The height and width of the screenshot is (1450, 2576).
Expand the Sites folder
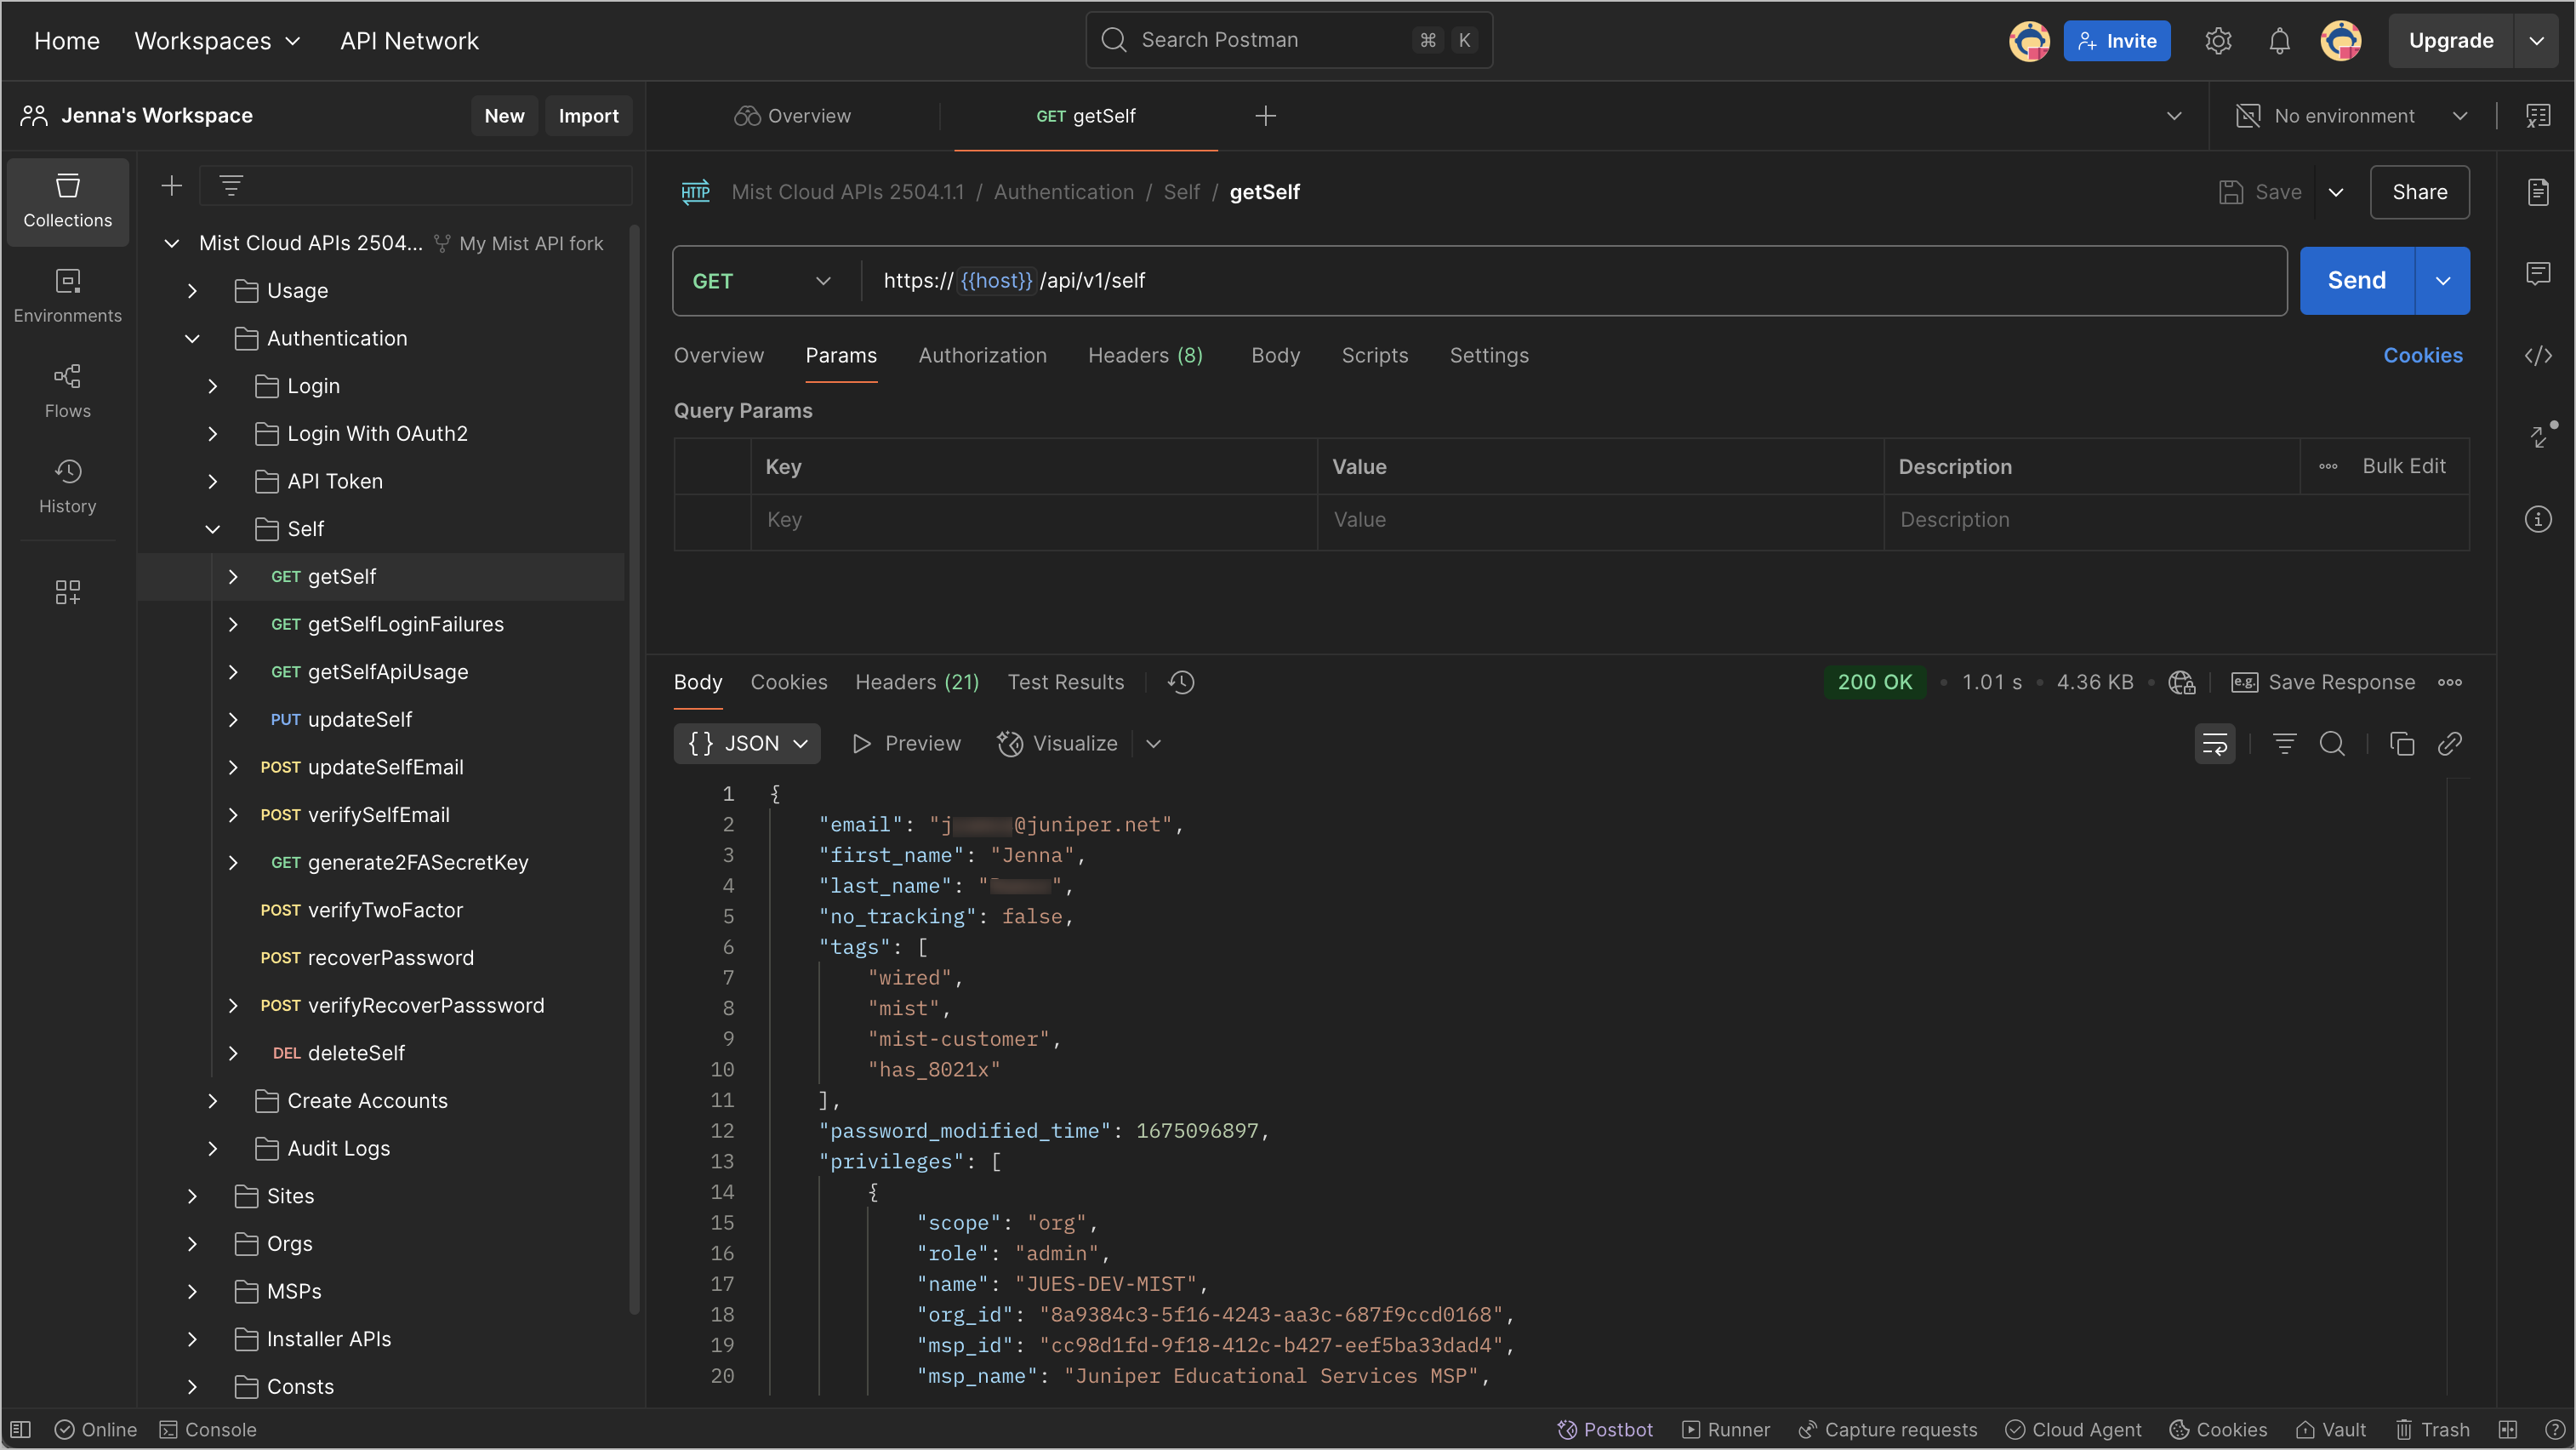[192, 1196]
